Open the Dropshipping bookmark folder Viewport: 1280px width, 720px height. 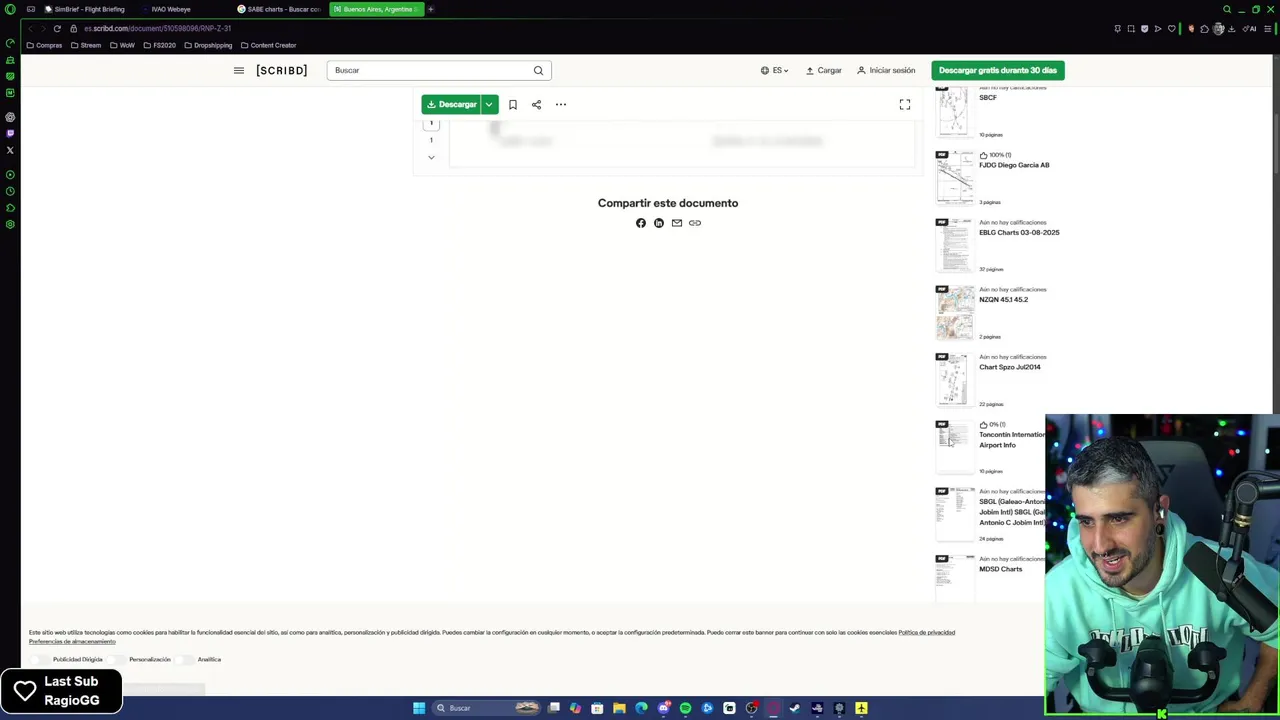coord(208,45)
